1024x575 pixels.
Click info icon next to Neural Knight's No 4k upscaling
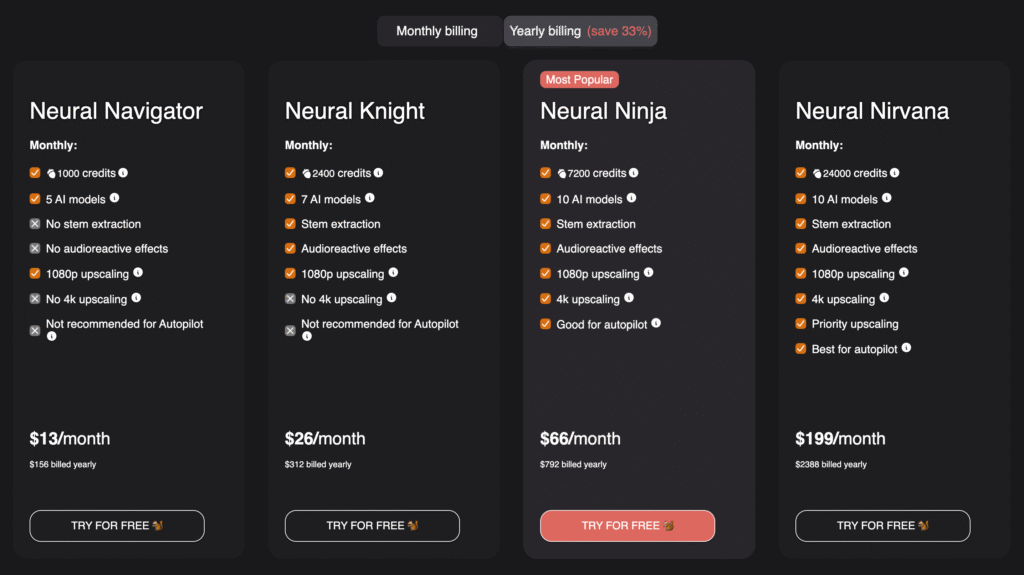pos(391,298)
